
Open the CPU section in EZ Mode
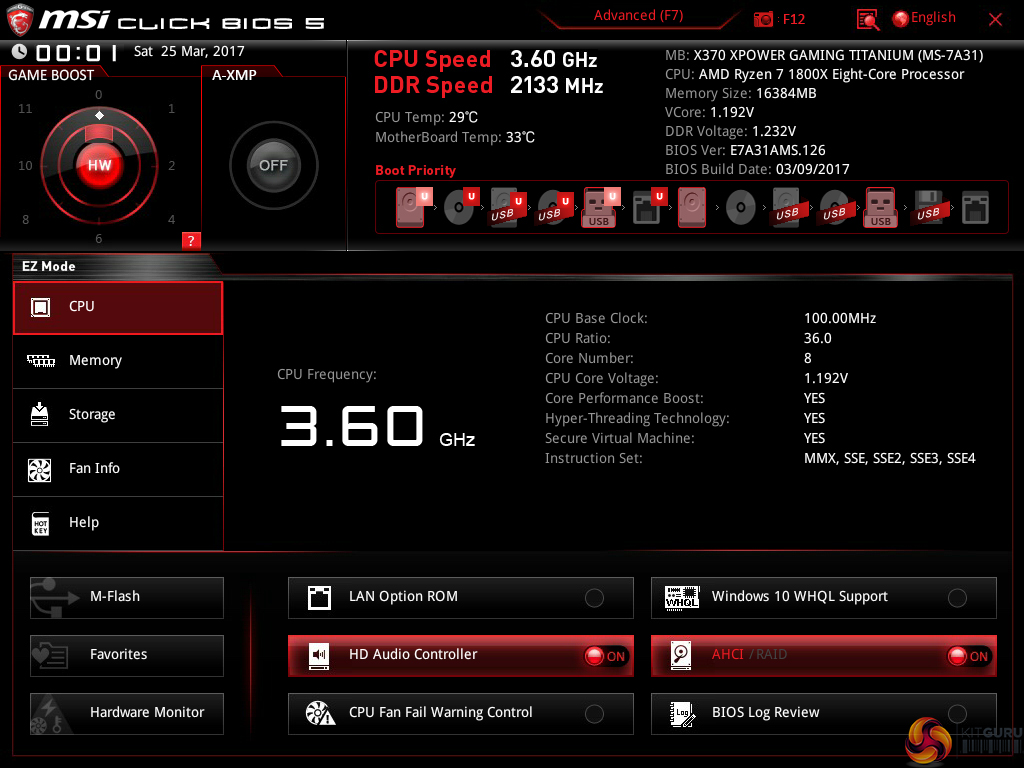click(118, 308)
